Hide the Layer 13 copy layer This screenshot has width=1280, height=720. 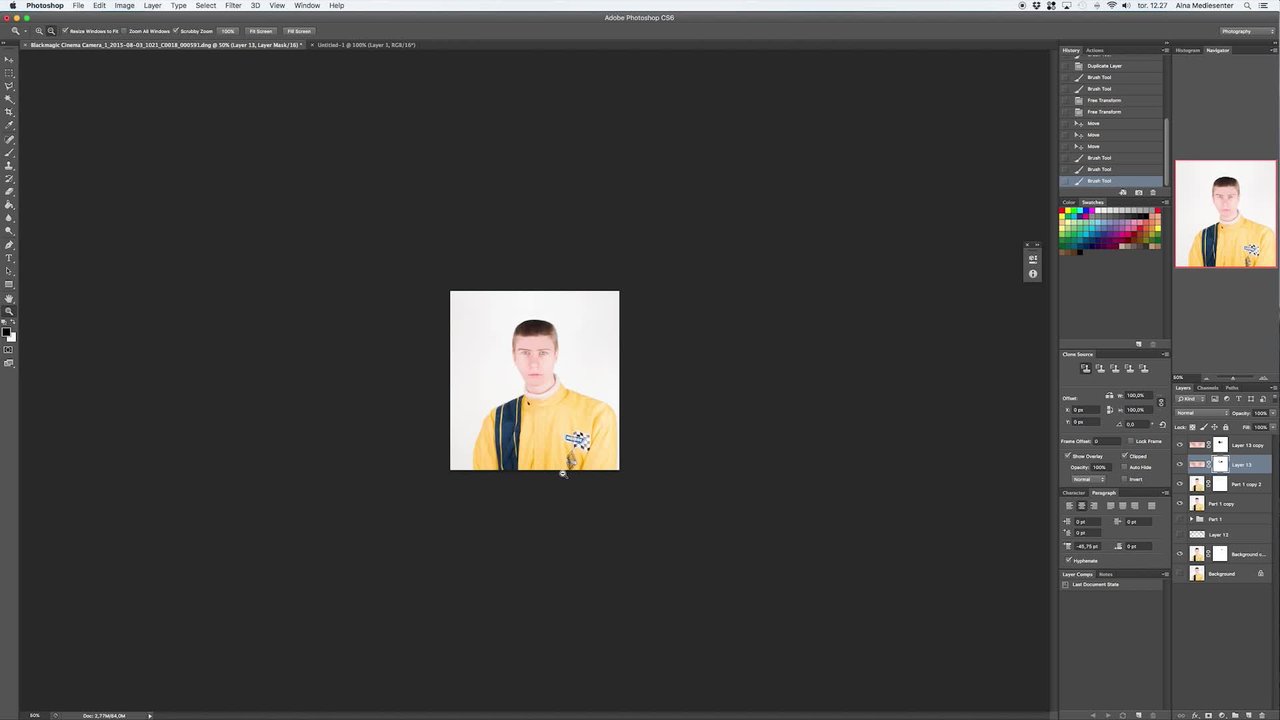coord(1180,445)
